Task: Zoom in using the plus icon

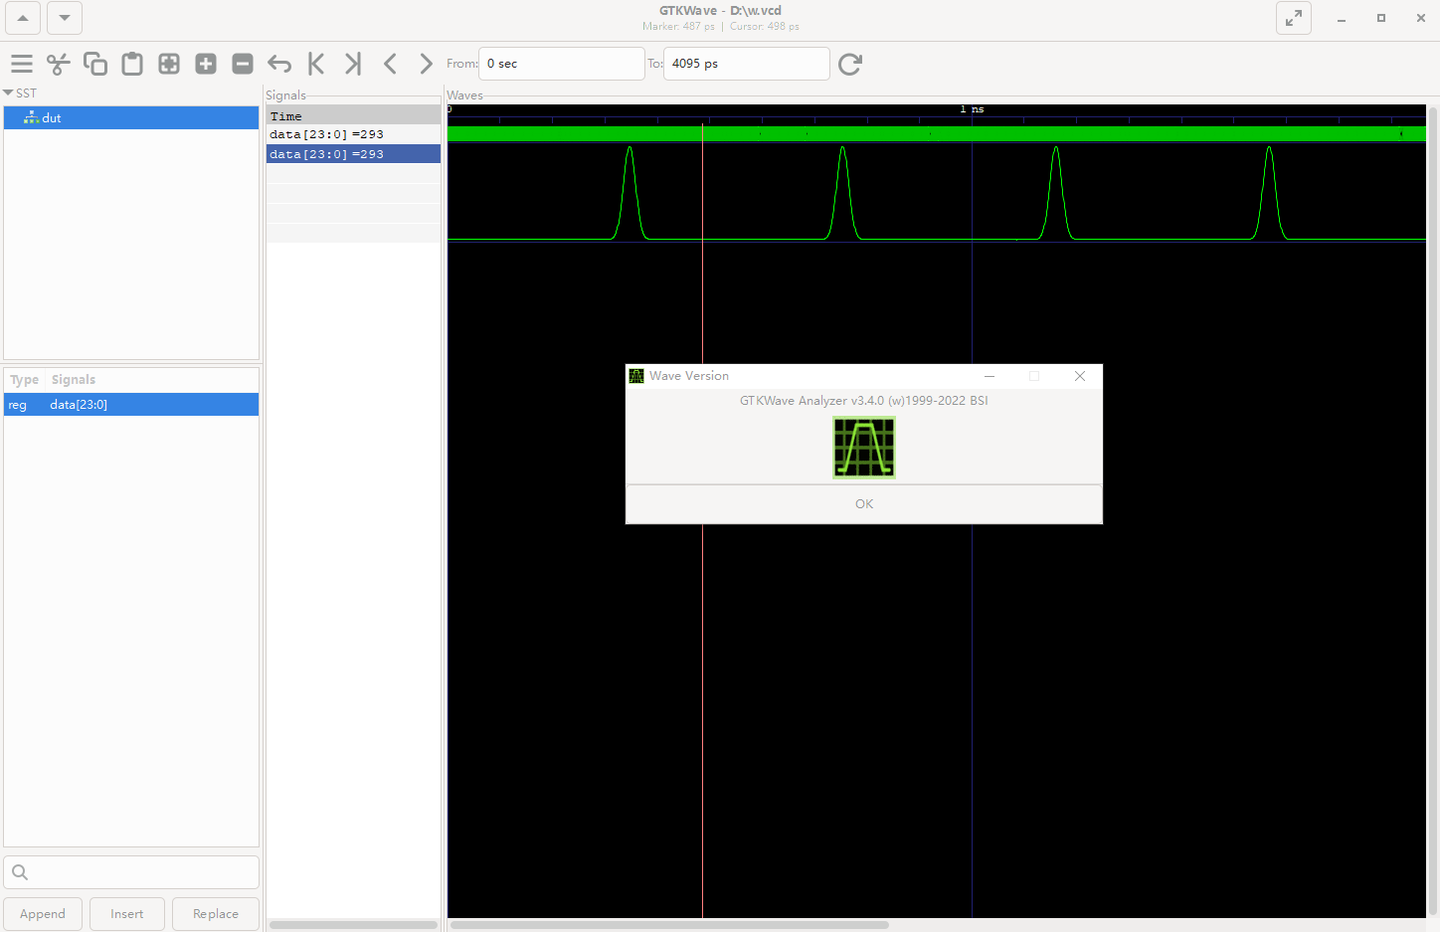Action: 205,63
